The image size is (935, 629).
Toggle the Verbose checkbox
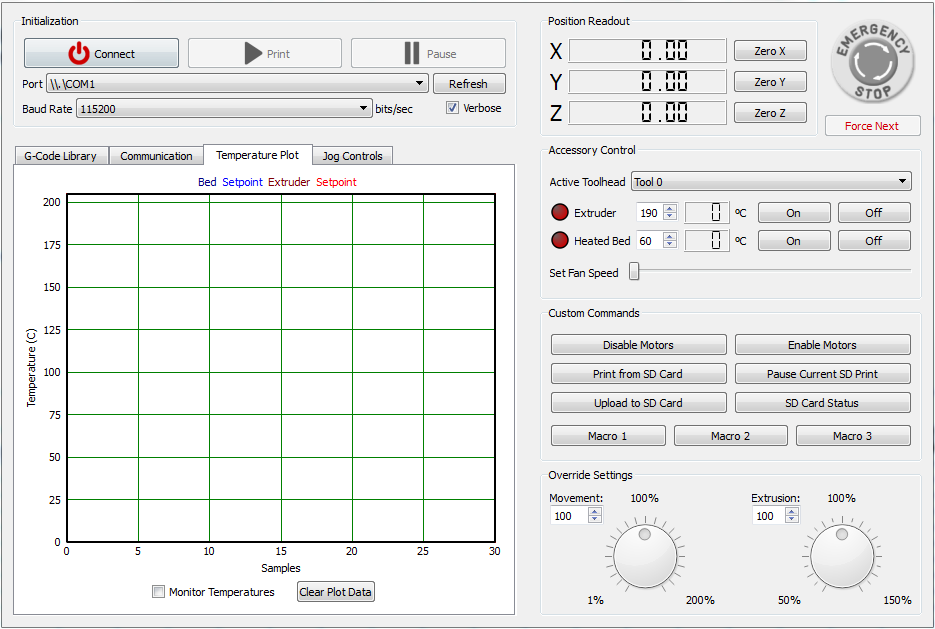click(453, 108)
